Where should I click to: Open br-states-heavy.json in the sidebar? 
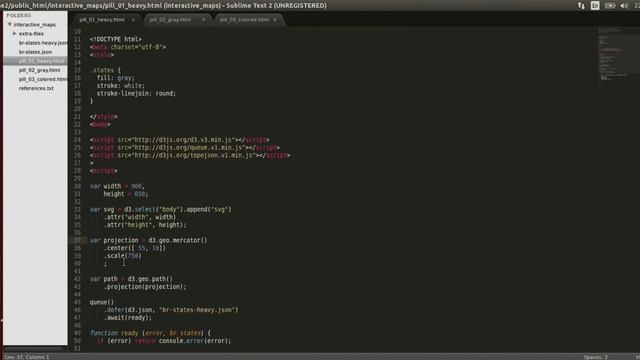click(x=43, y=43)
